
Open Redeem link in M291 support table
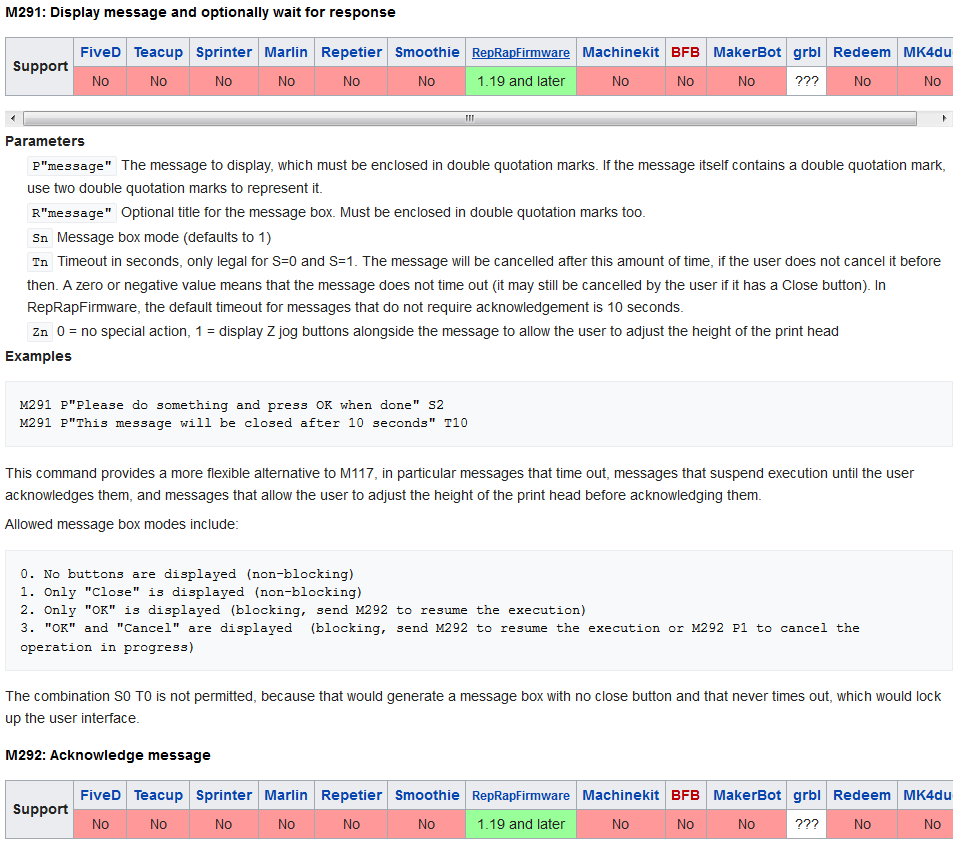862,52
